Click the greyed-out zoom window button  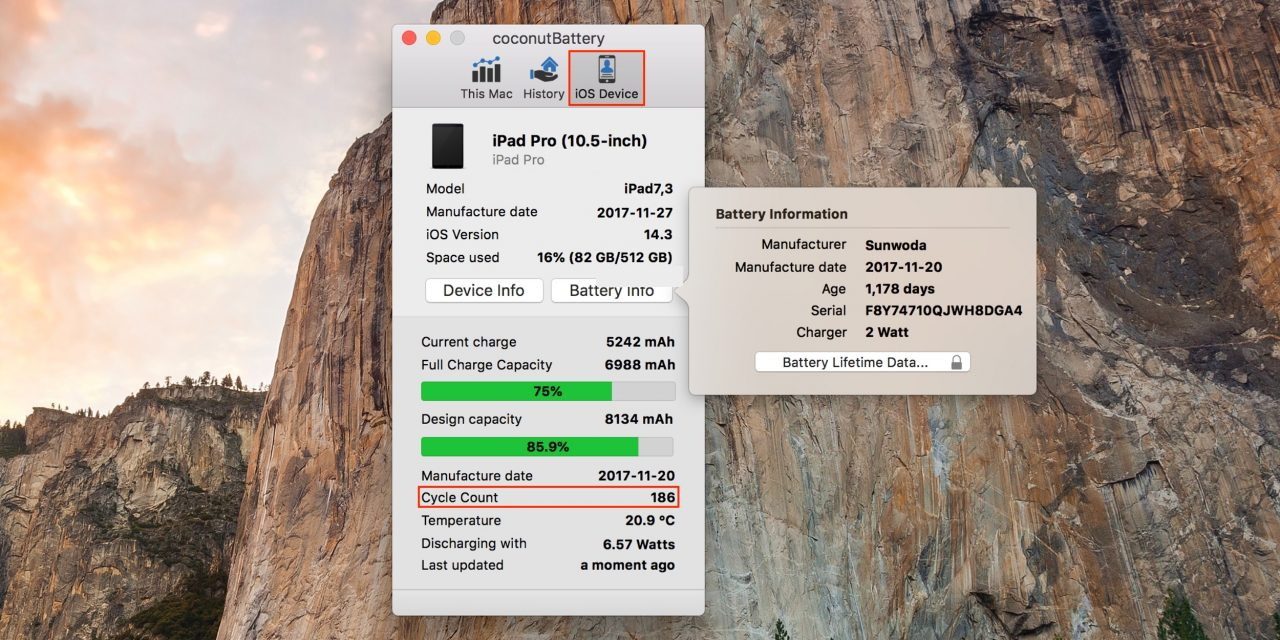(x=457, y=38)
